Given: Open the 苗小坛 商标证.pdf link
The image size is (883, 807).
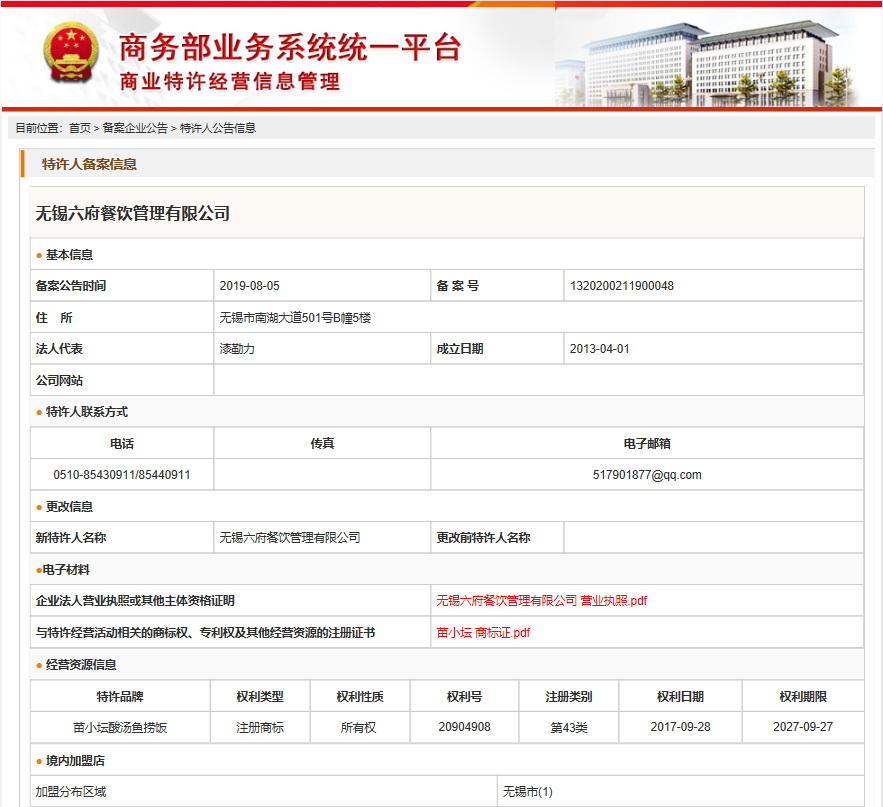Looking at the screenshot, I should click(x=483, y=633).
